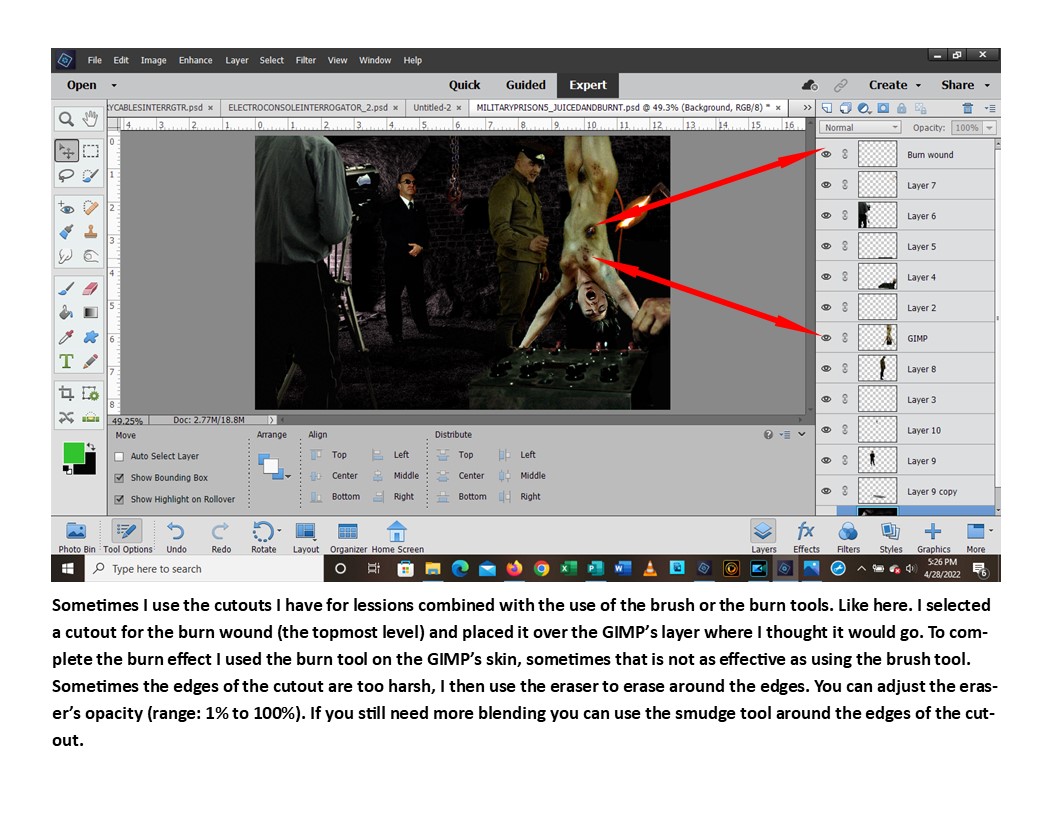
Task: Activate the Crop tool
Action: pyautogui.click(x=66, y=392)
